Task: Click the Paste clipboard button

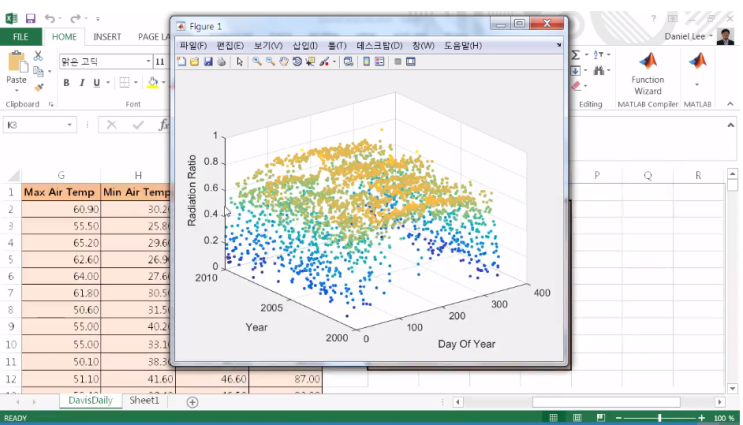Action: 17,67
